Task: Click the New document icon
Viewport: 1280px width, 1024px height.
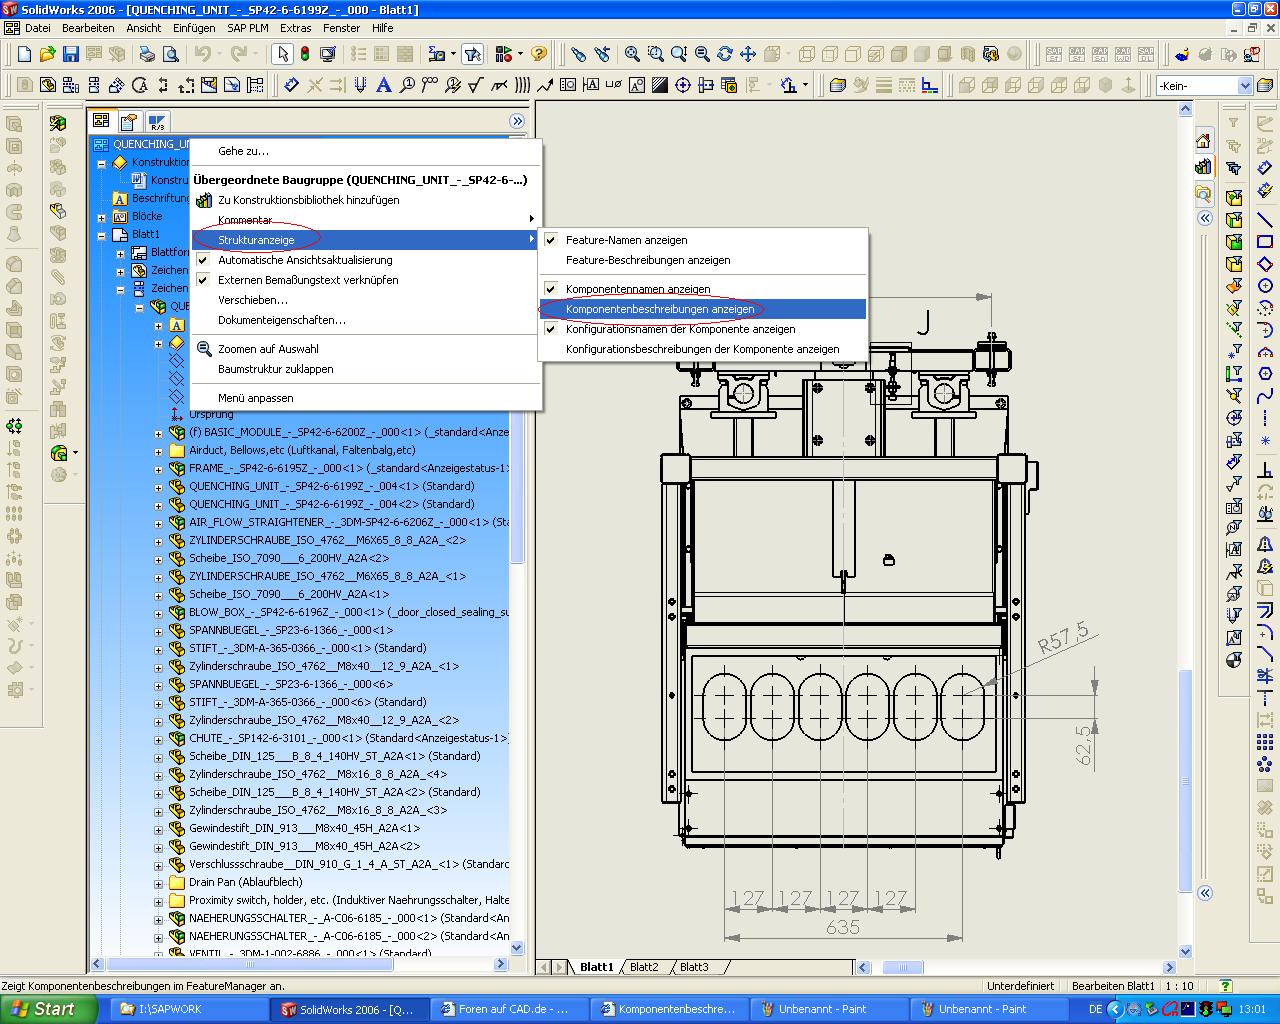Action: click(25, 54)
